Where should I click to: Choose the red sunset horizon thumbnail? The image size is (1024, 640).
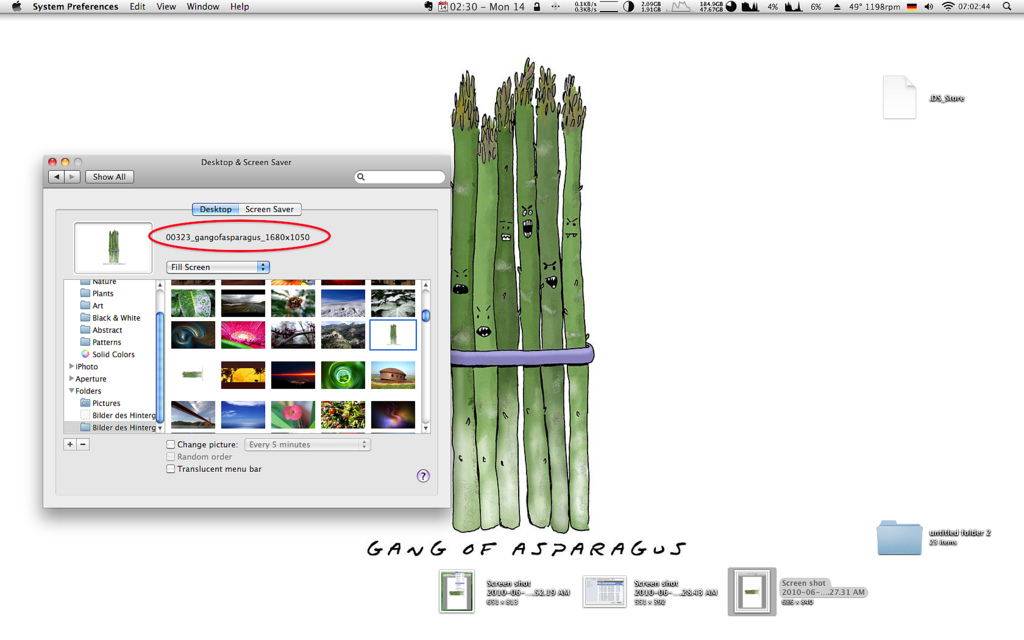coord(293,375)
